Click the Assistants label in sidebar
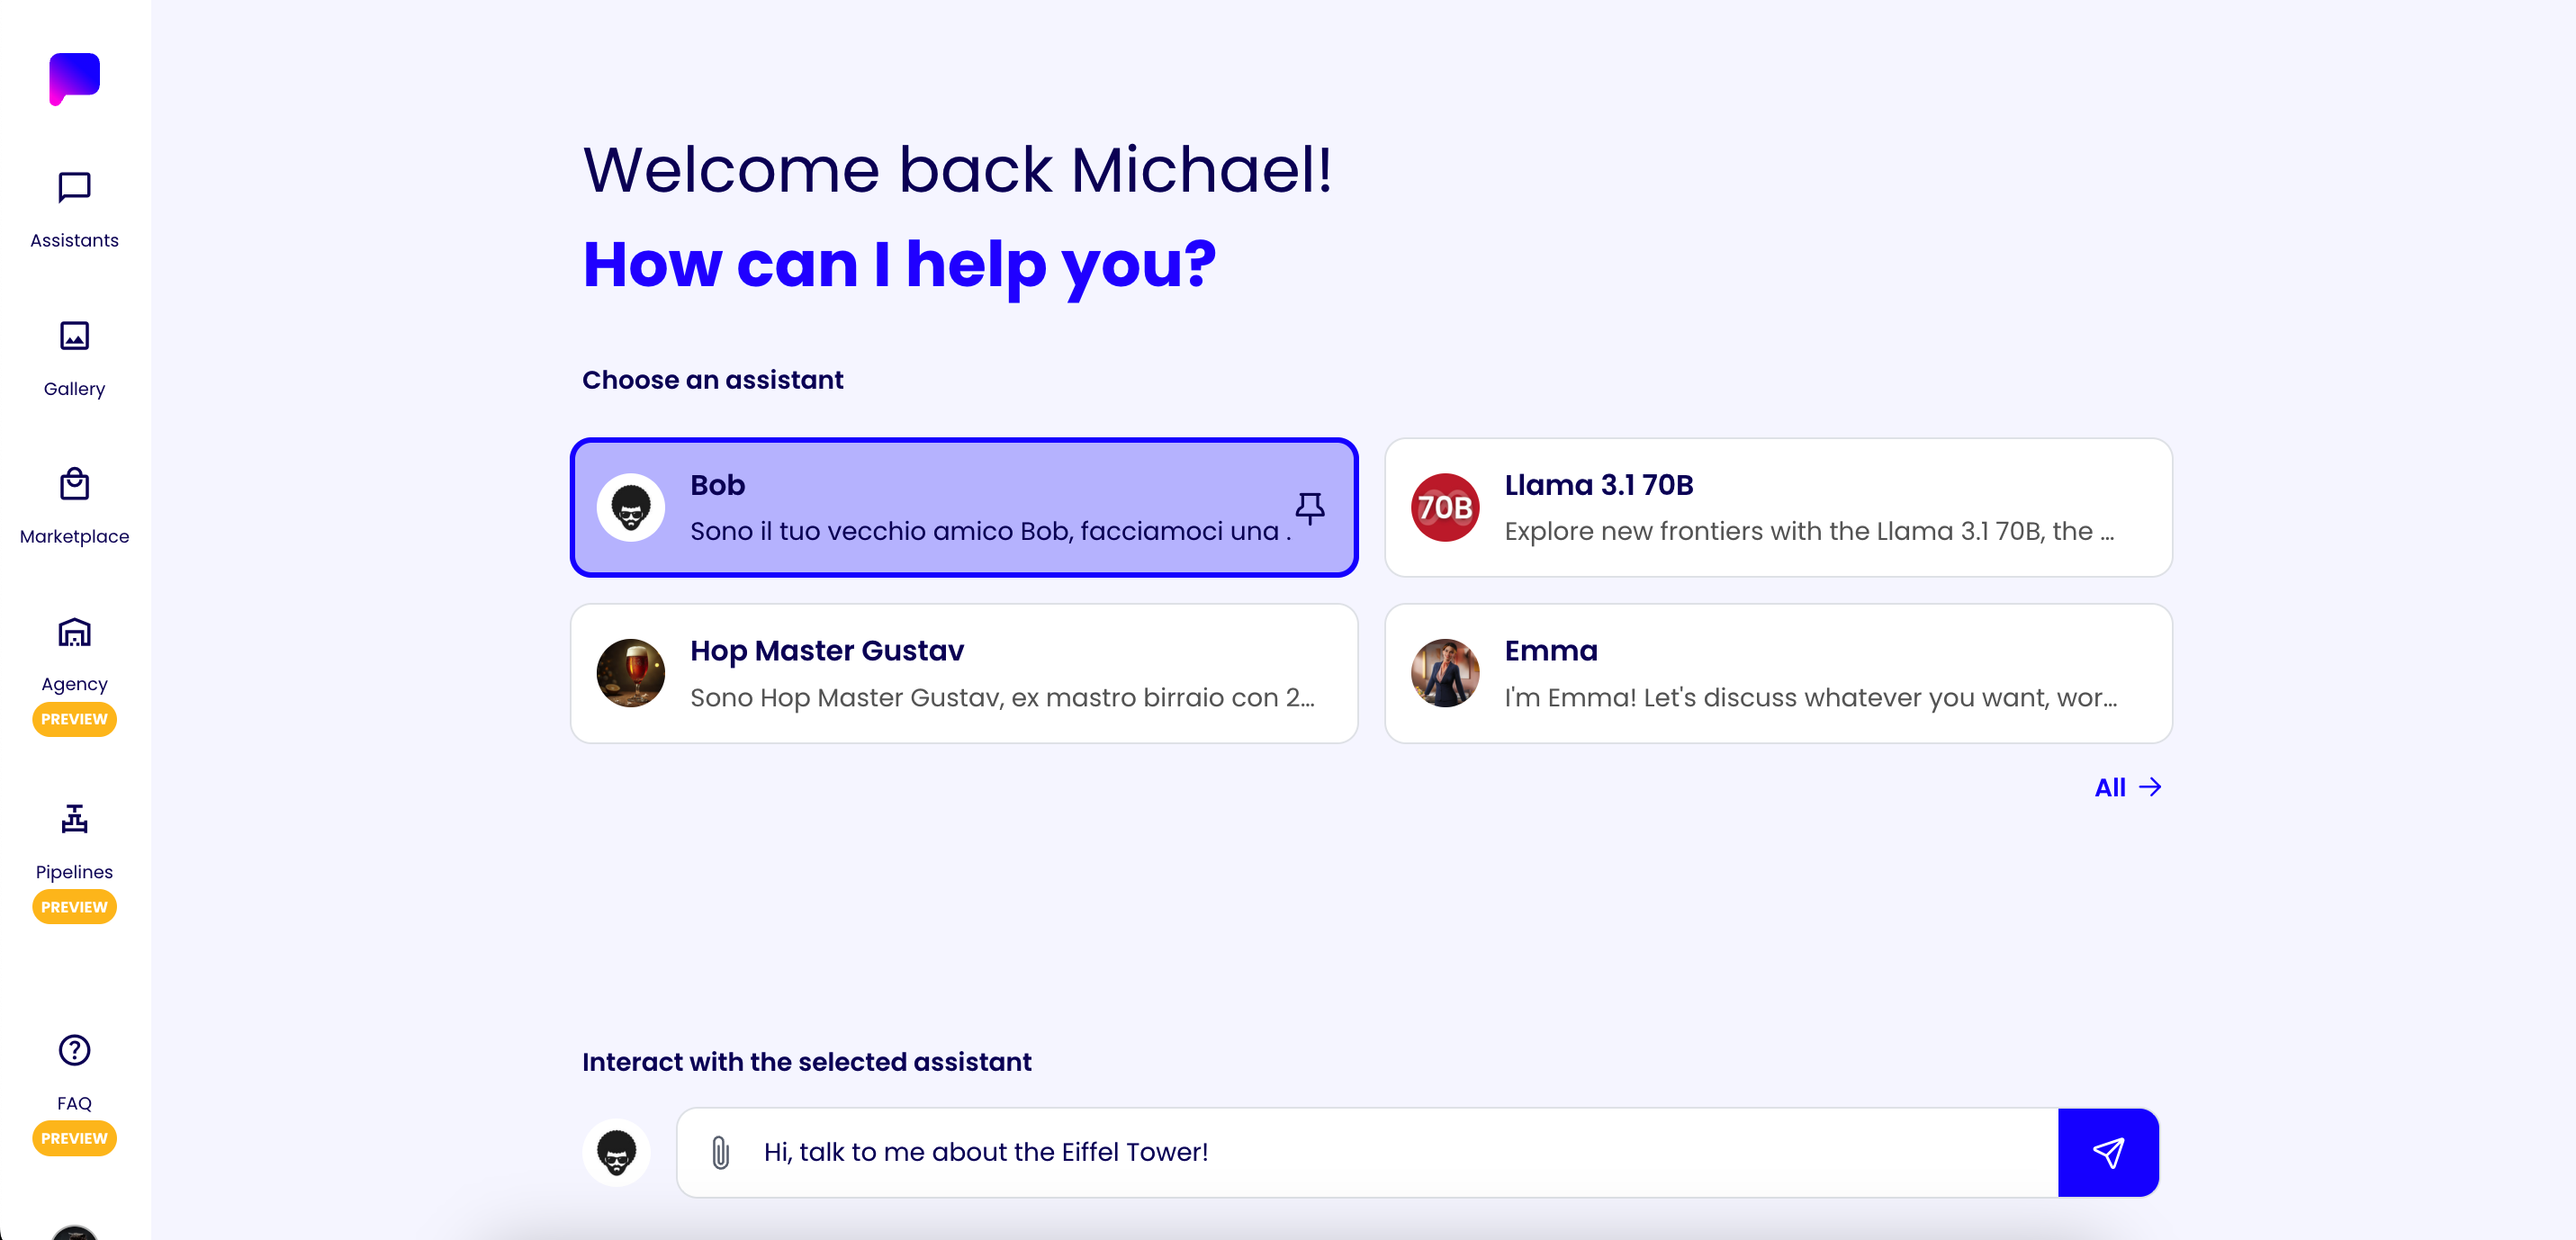The width and height of the screenshot is (2576, 1240). (74, 240)
